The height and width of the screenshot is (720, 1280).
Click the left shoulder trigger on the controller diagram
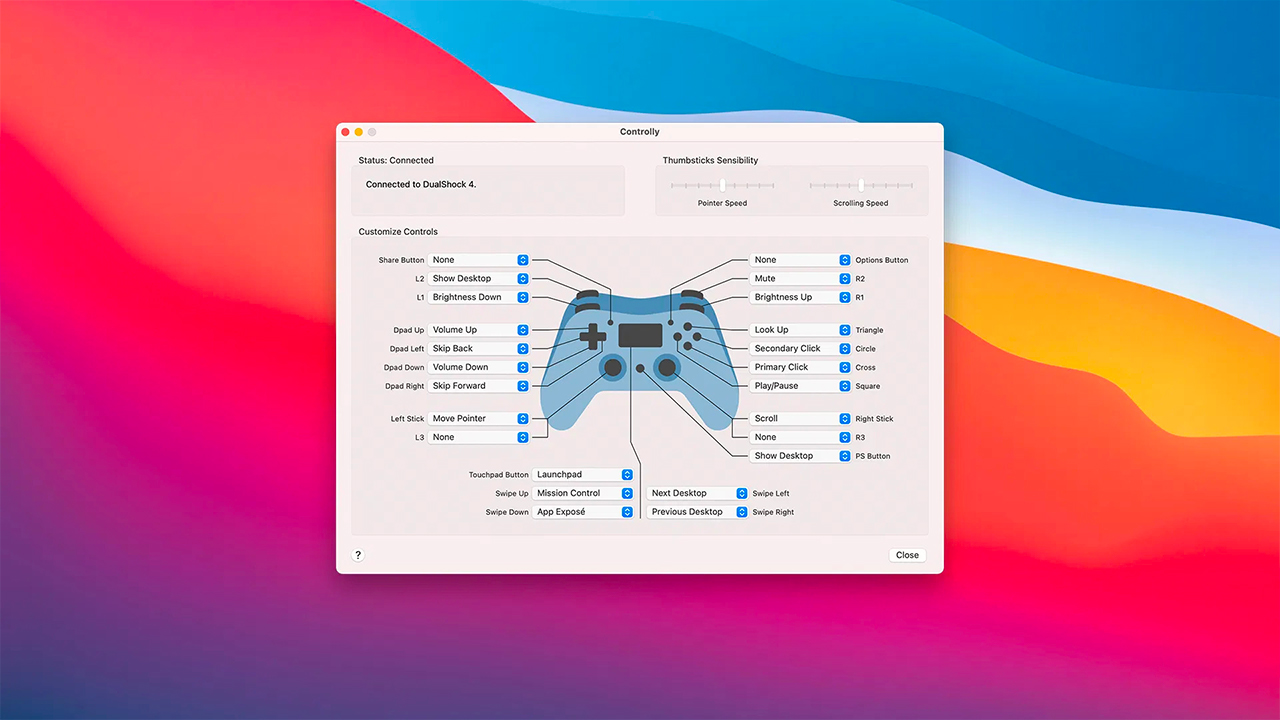click(x=587, y=294)
